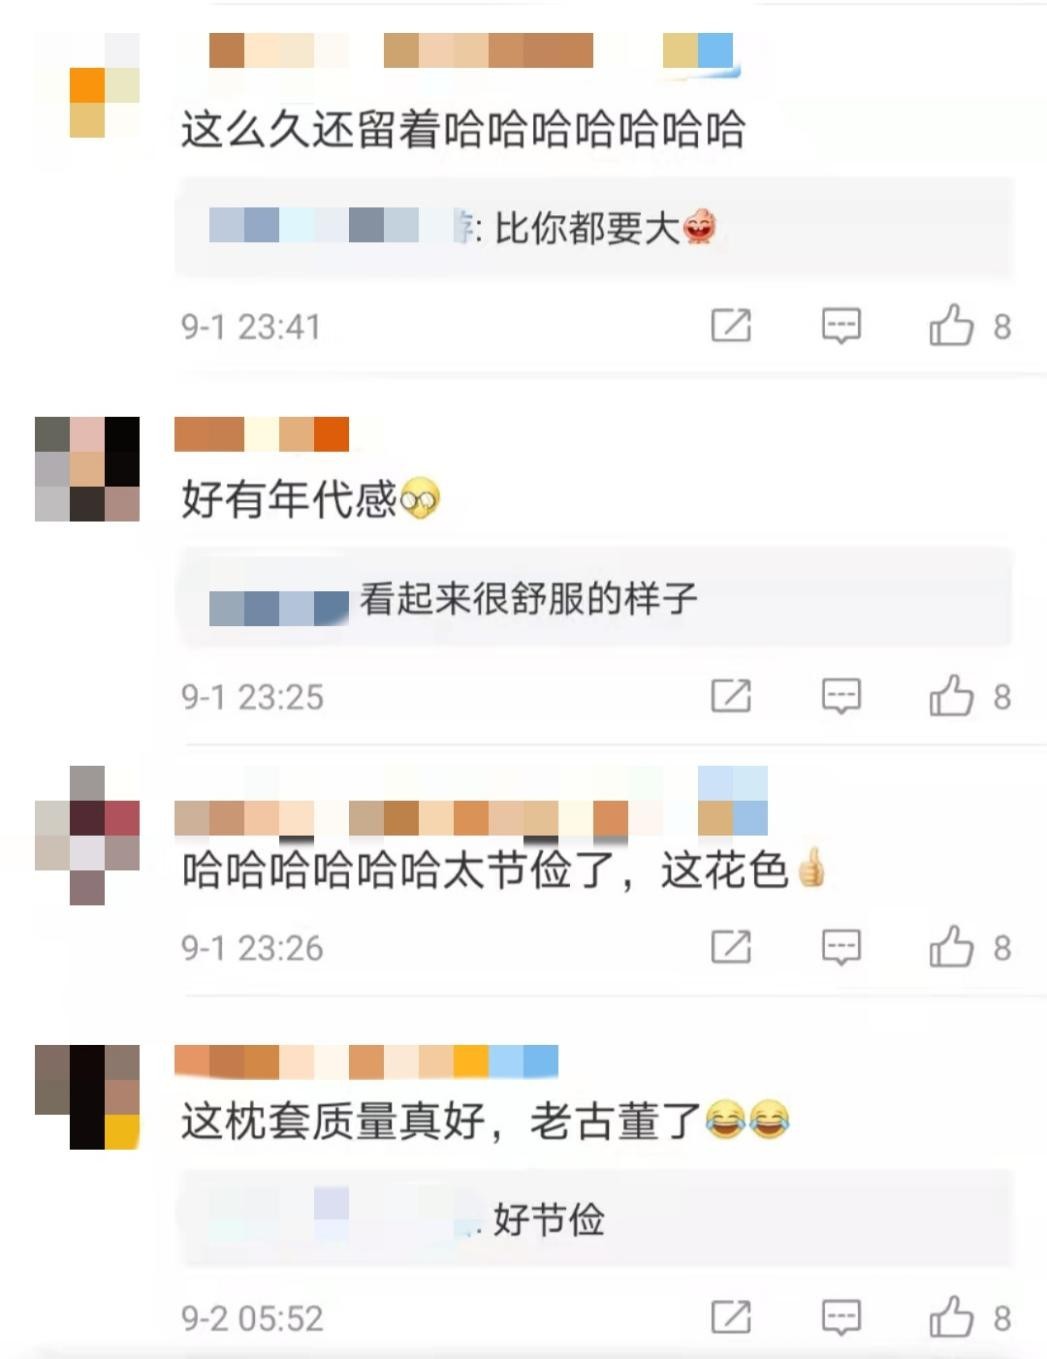Open the nested reply 好节俭

coord(595,1219)
